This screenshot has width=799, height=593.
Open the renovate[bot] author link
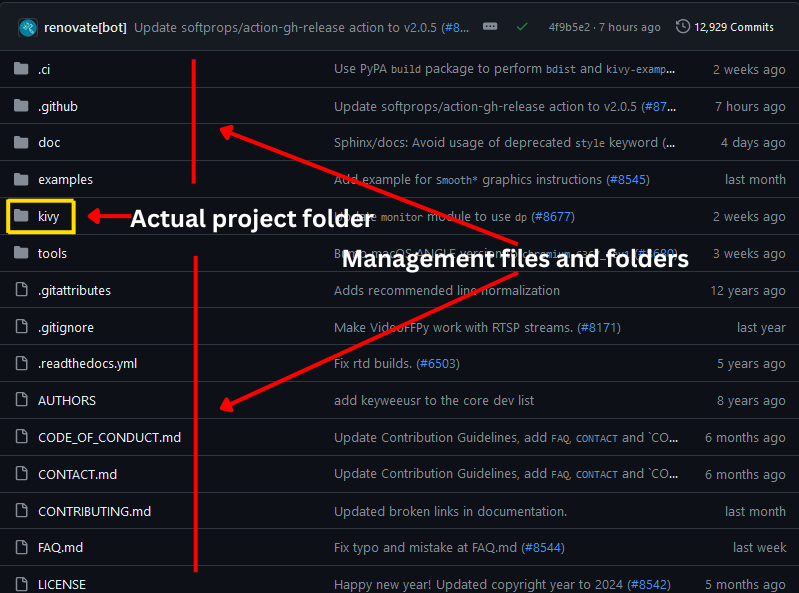point(85,28)
